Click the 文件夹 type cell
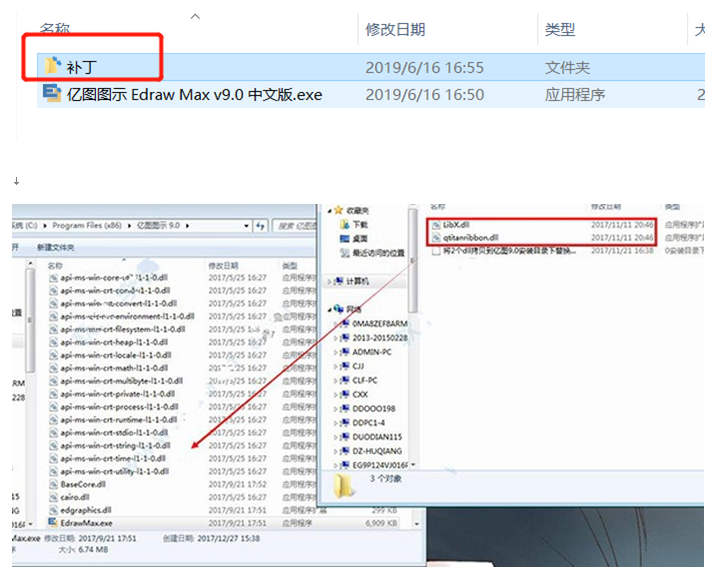The image size is (715, 580). (567, 67)
